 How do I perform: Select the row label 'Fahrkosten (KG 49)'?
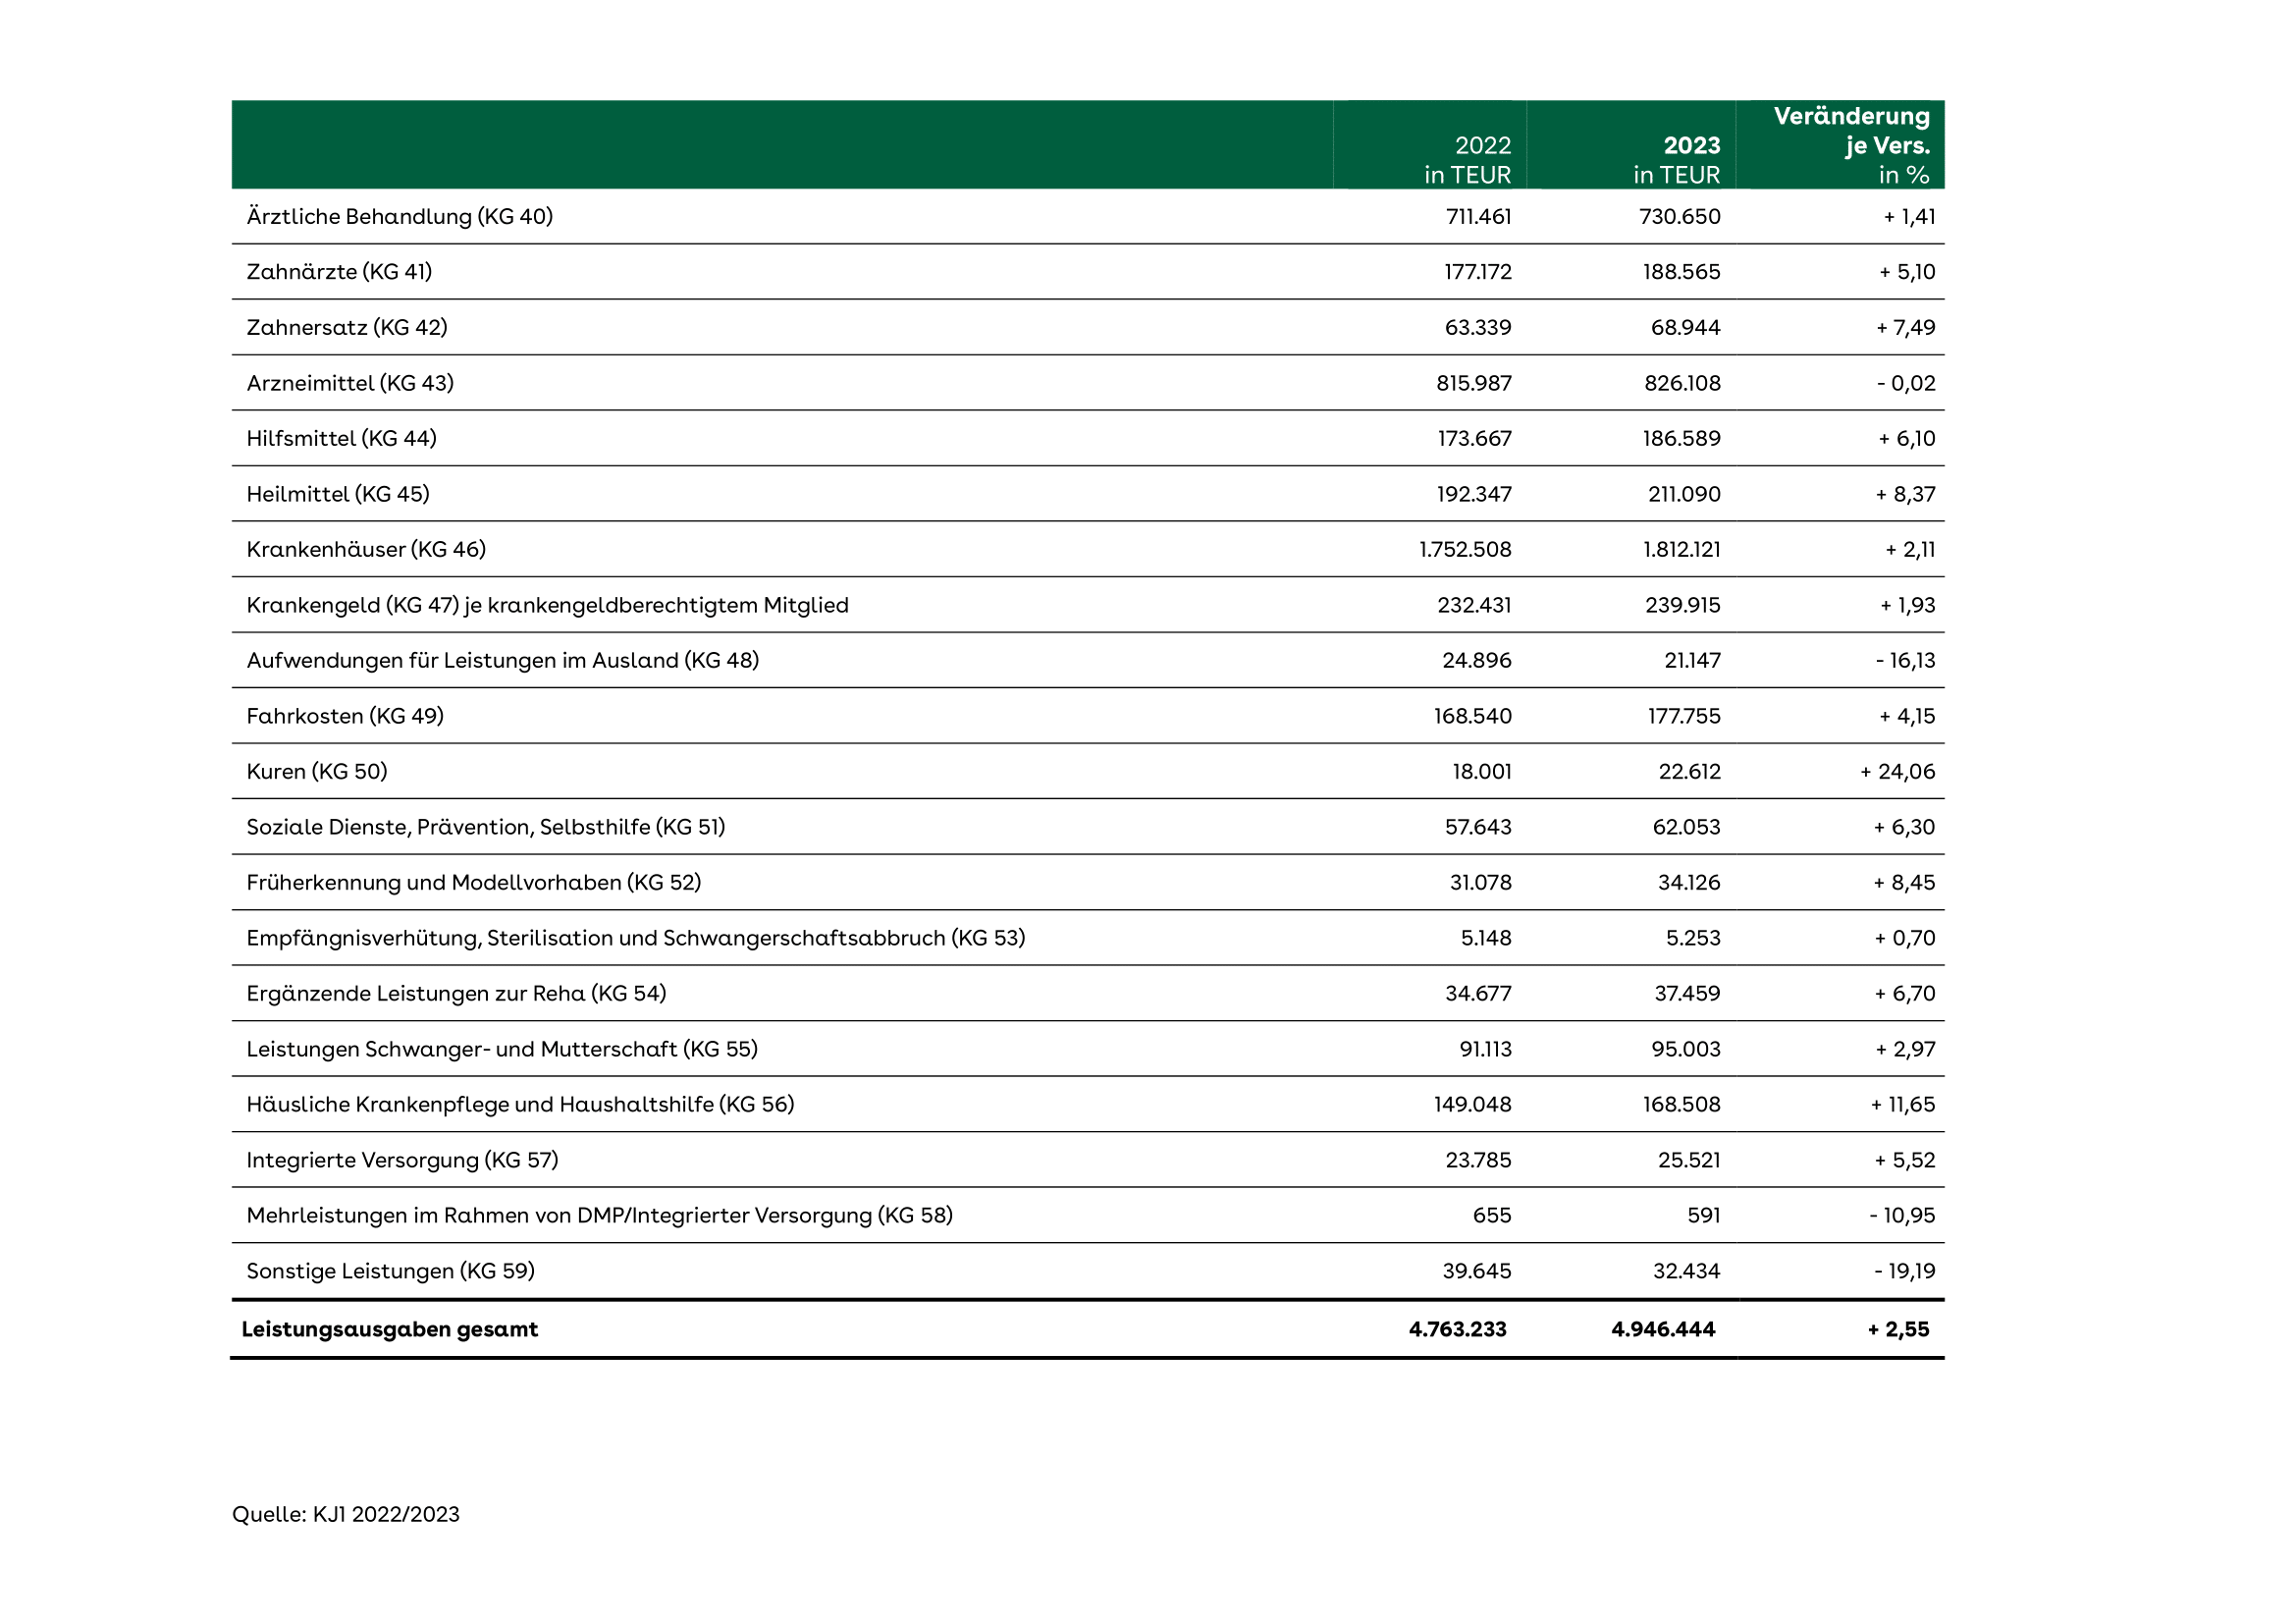coord(345,716)
